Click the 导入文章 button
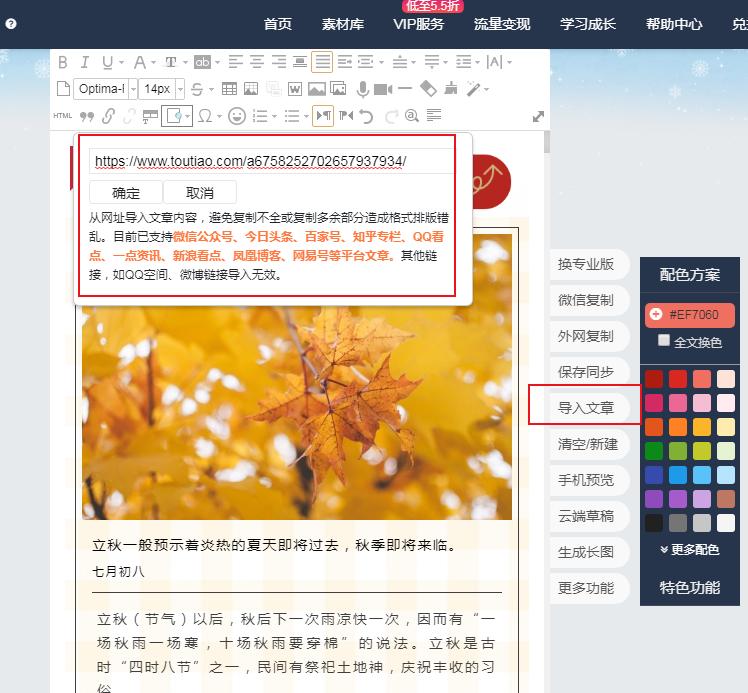 coord(590,408)
